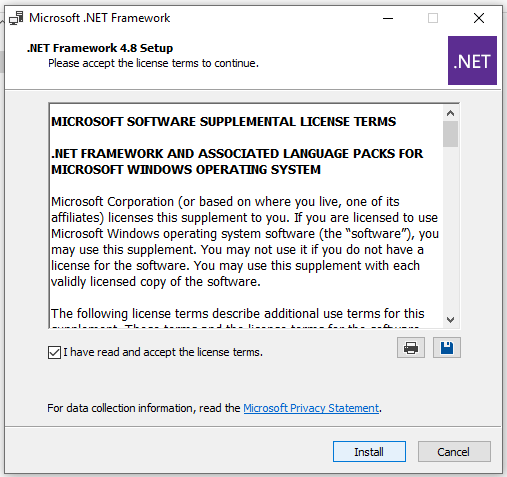507x477 pixels.
Task: Start setup with the Install button
Action: point(369,452)
